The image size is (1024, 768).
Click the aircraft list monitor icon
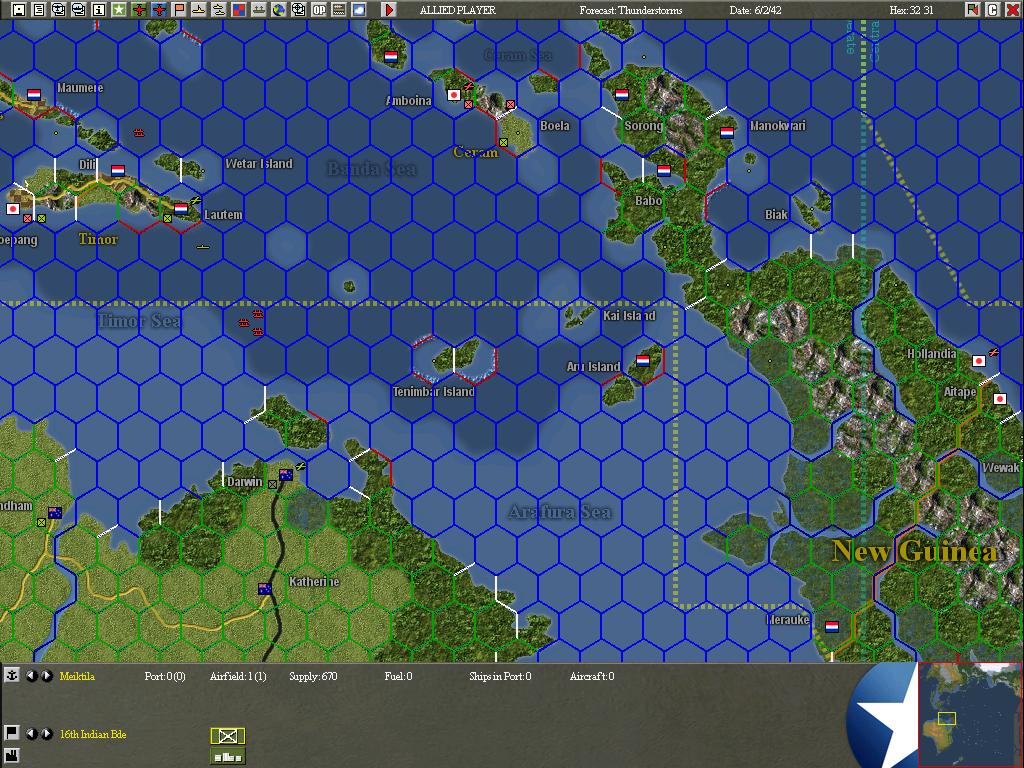pyautogui.click(x=78, y=9)
